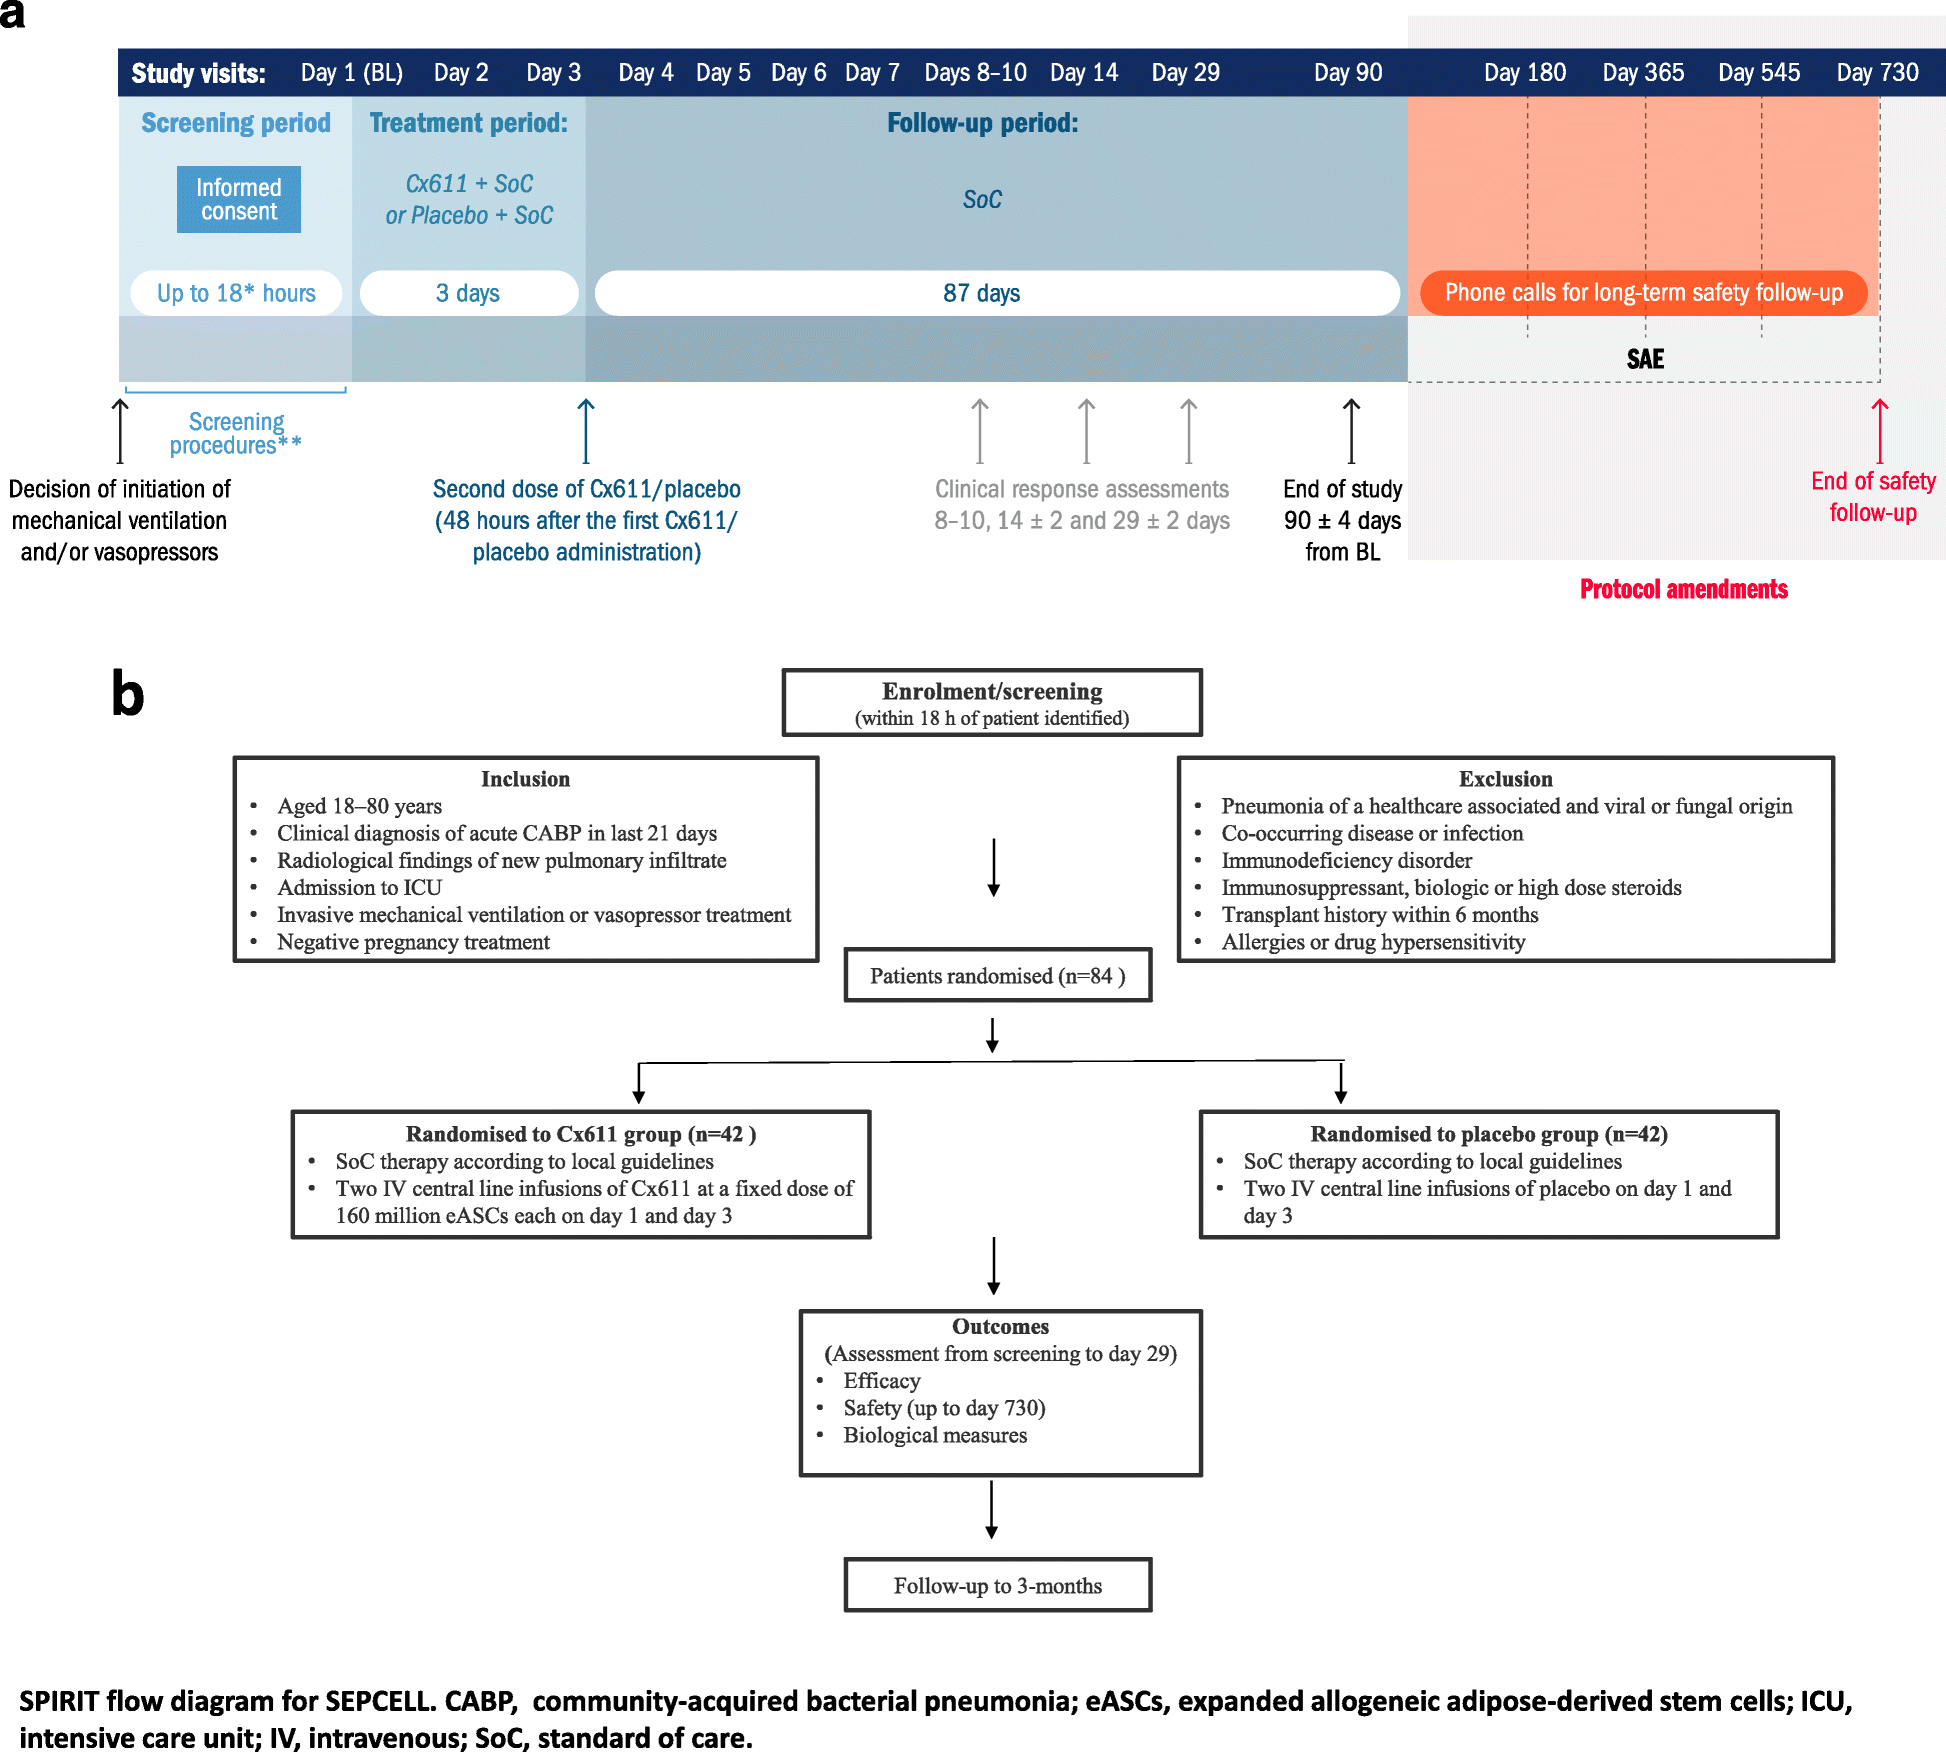The width and height of the screenshot is (1946, 1752).
Task: Click the 'Biological measures' bullet
Action: [935, 1435]
